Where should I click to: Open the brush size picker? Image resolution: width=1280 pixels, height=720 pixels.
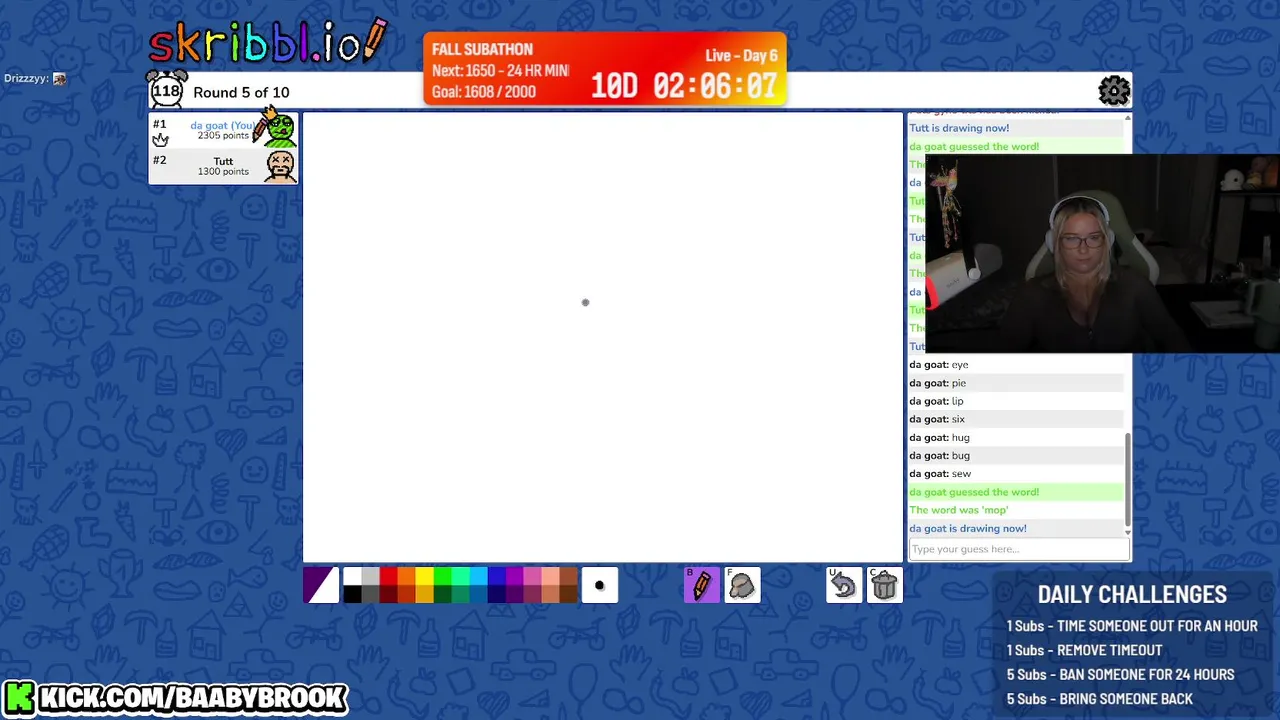click(600, 585)
